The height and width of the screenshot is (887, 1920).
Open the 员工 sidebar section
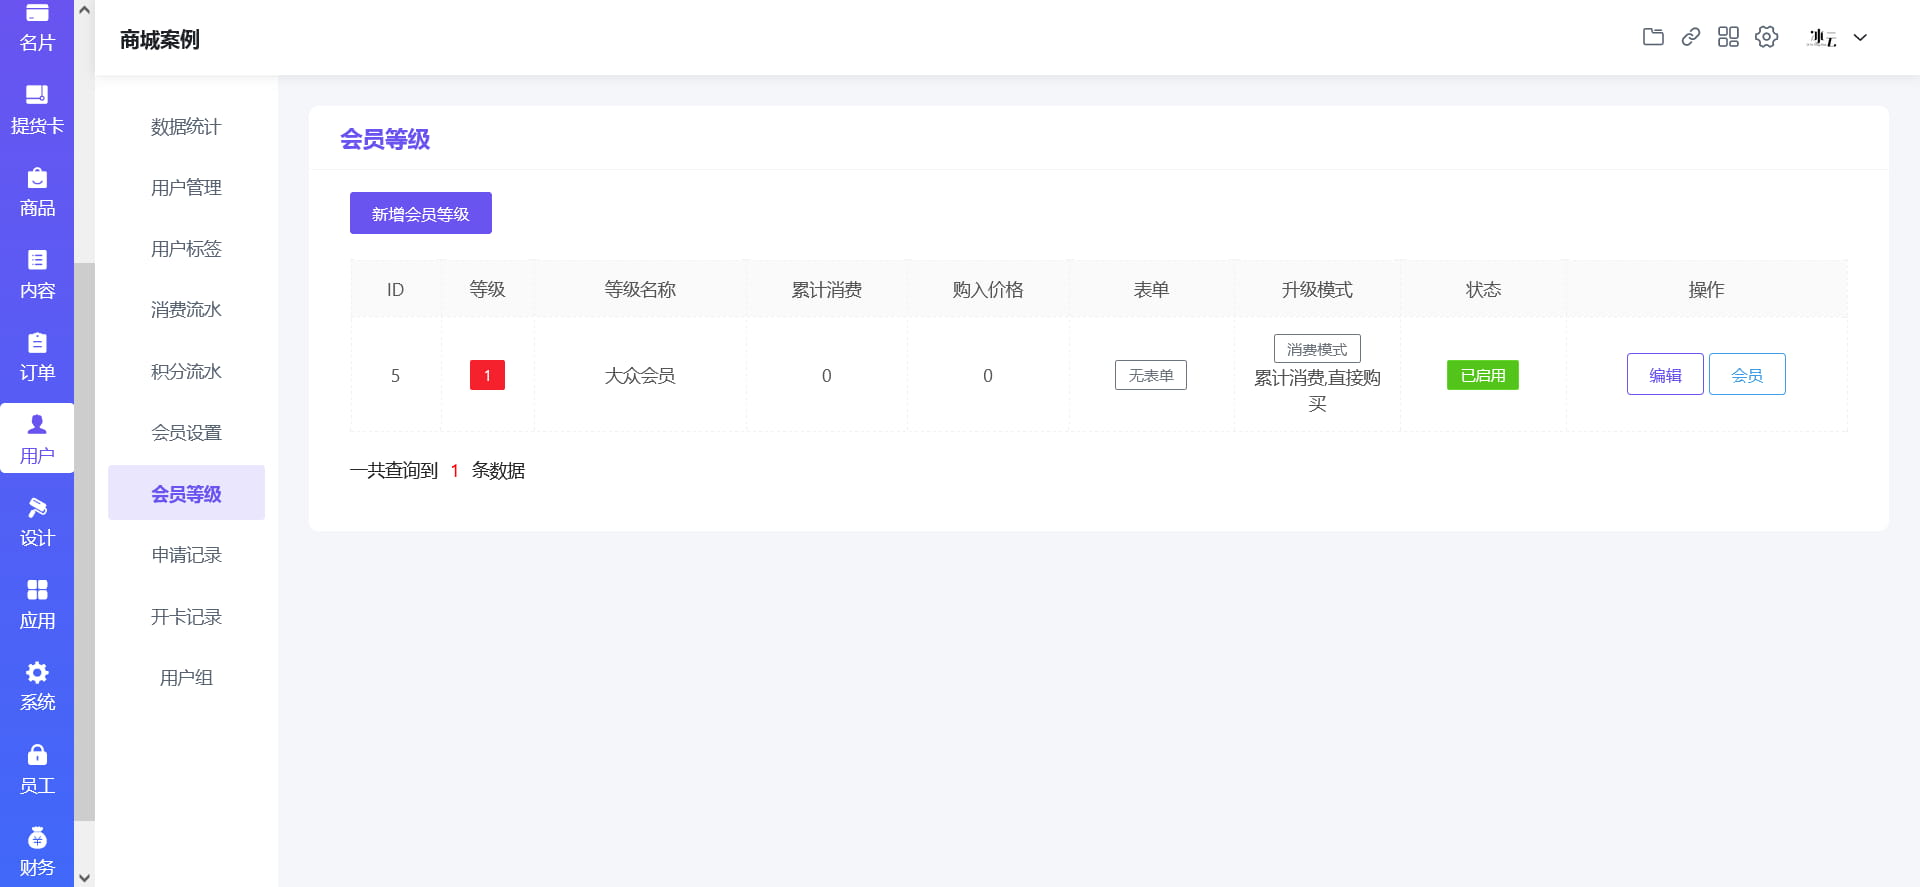click(x=37, y=770)
